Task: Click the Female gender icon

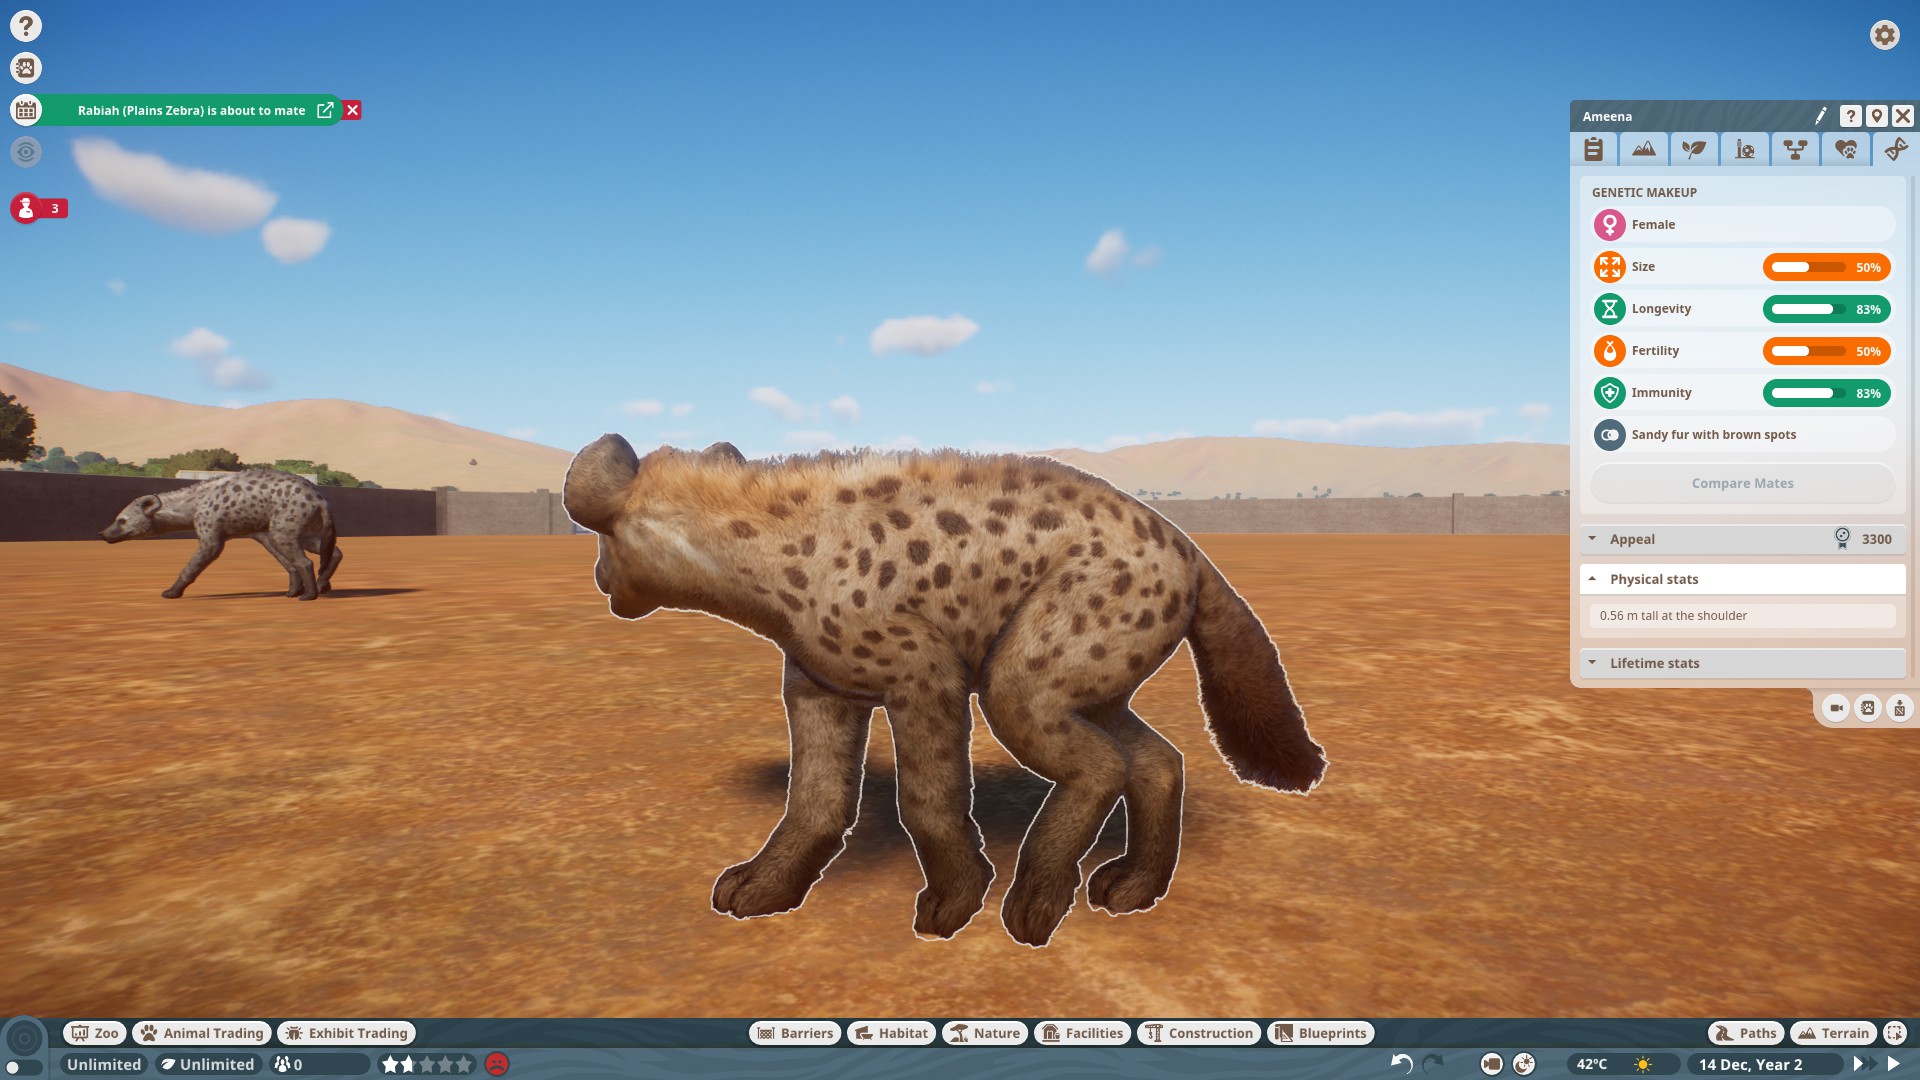Action: [1610, 225]
